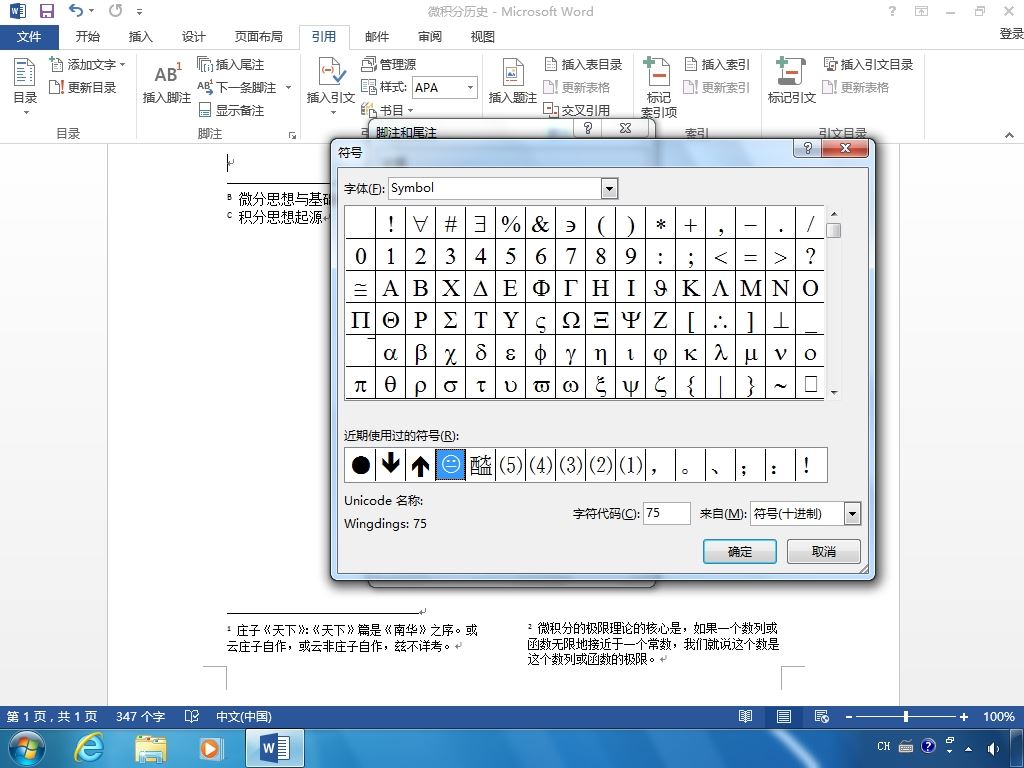Click Update Table of Contents (更新目录)
Screen dimensions: 1024x768
tap(83, 87)
